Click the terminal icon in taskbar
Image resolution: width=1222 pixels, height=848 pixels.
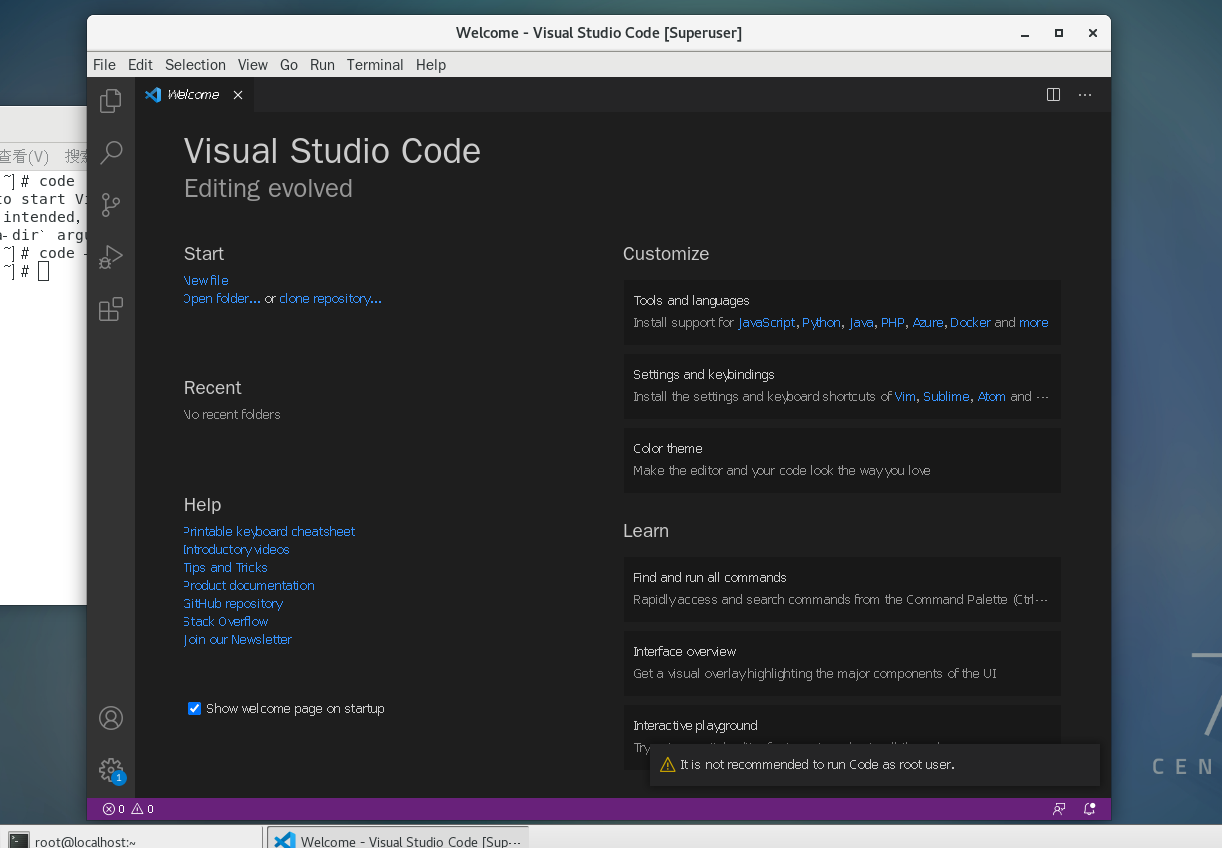pos(18,840)
